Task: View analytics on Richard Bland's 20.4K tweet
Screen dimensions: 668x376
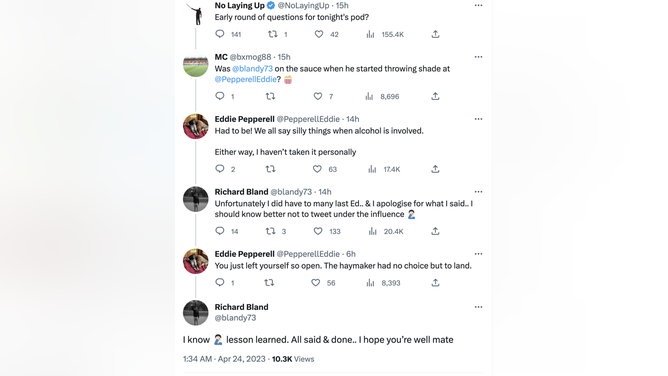Action: [x=372, y=231]
